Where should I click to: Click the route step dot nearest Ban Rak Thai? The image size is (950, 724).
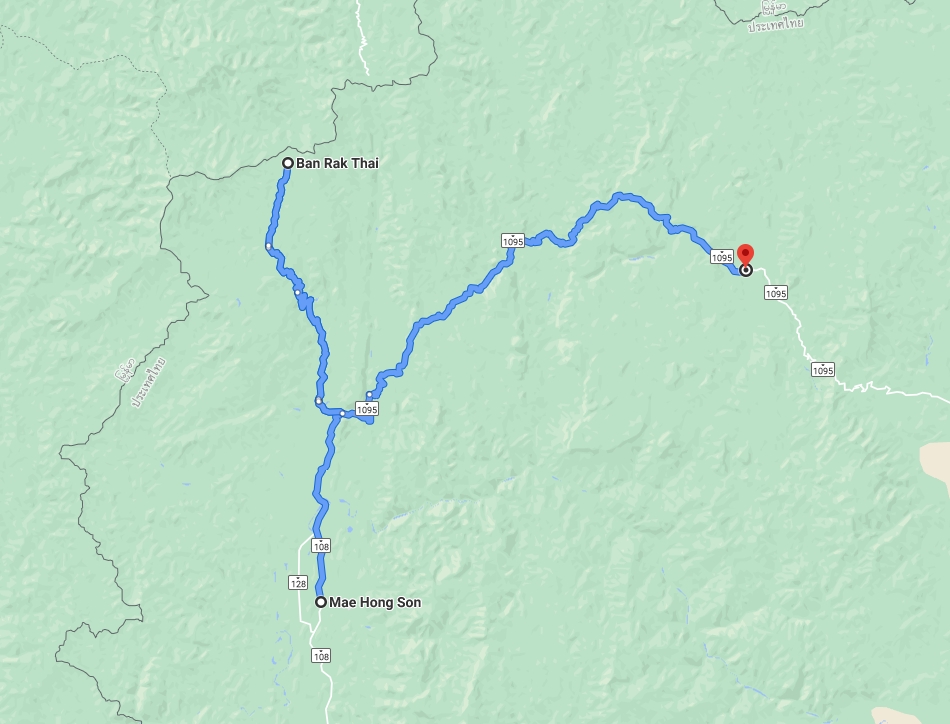pos(268,246)
